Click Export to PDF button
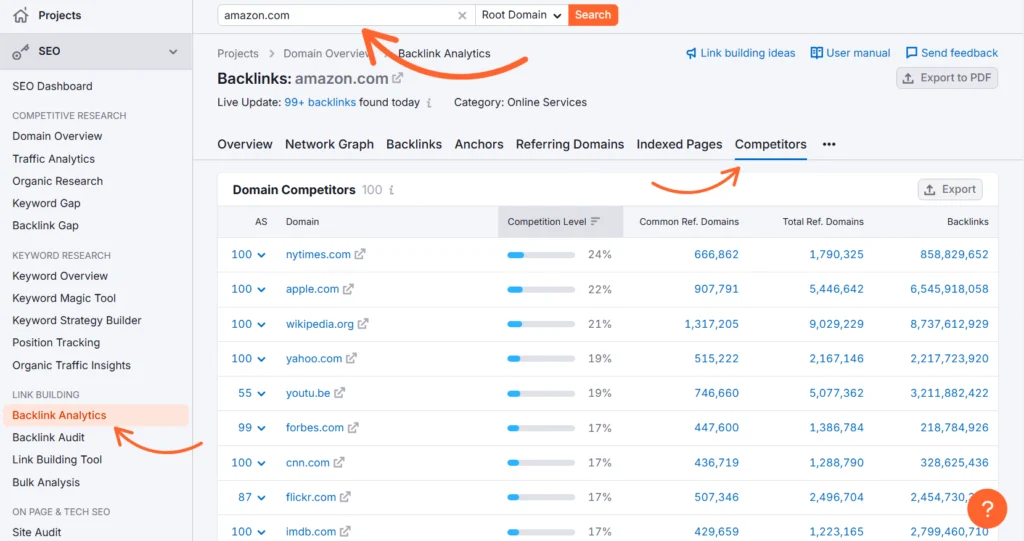 click(x=947, y=78)
